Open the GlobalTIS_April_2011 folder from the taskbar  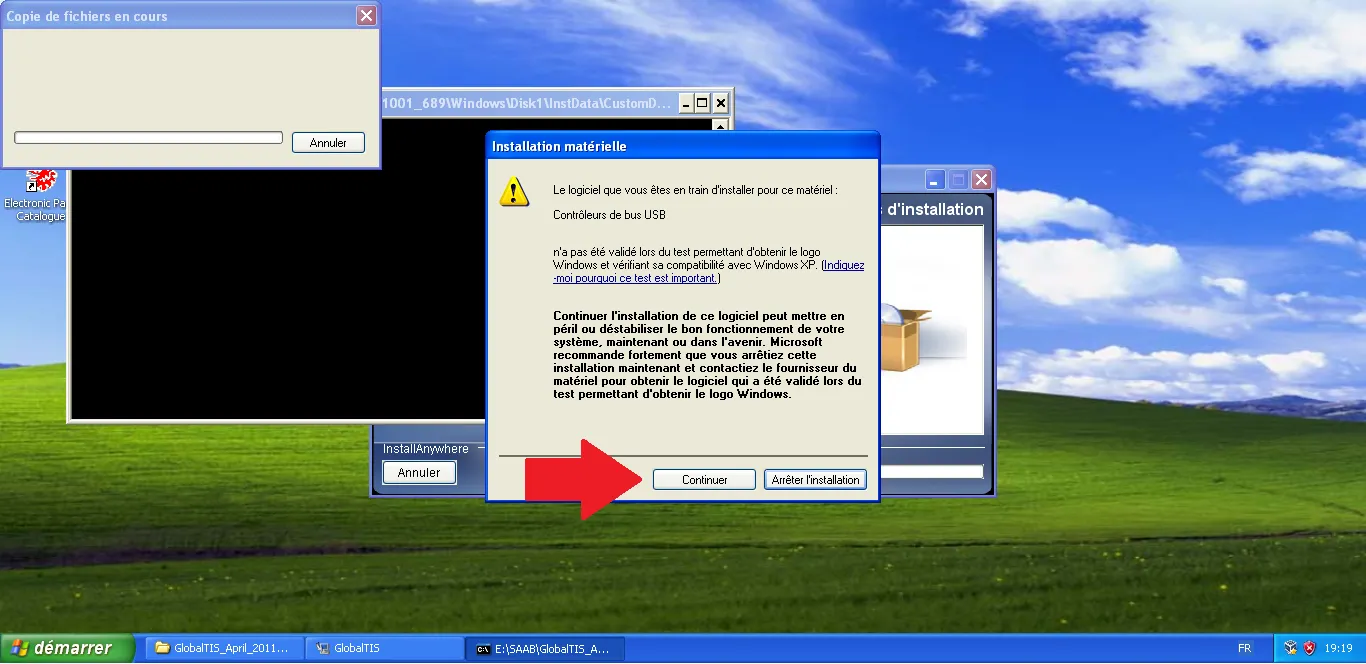click(x=222, y=648)
